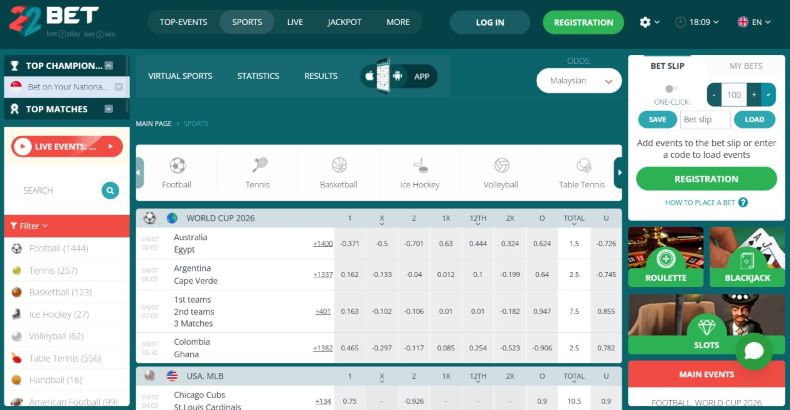790x410 pixels.
Task: Click the Bet slip code input field
Action: (705, 119)
